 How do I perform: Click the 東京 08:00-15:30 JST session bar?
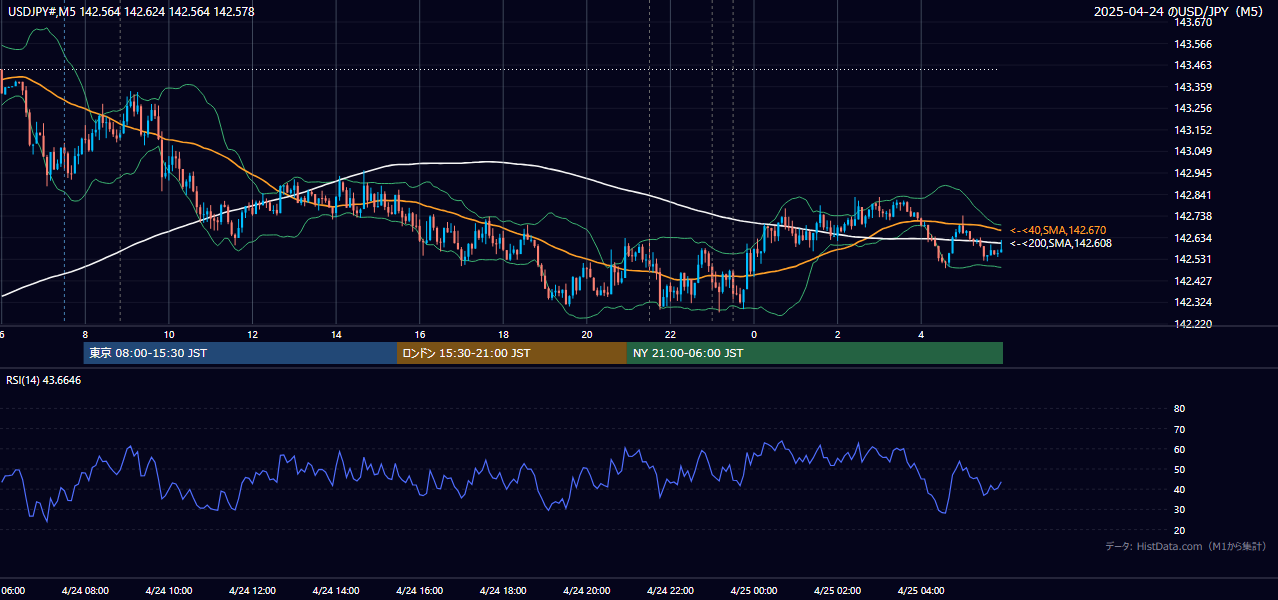tap(240, 353)
